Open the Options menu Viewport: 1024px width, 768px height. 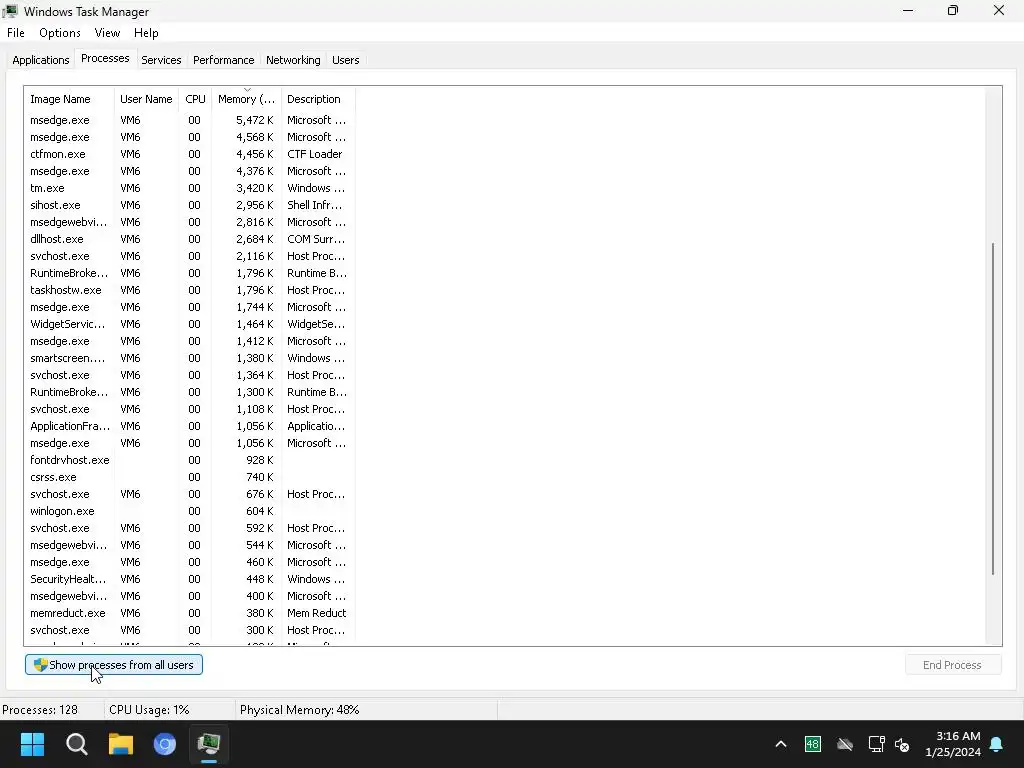pyautogui.click(x=60, y=33)
